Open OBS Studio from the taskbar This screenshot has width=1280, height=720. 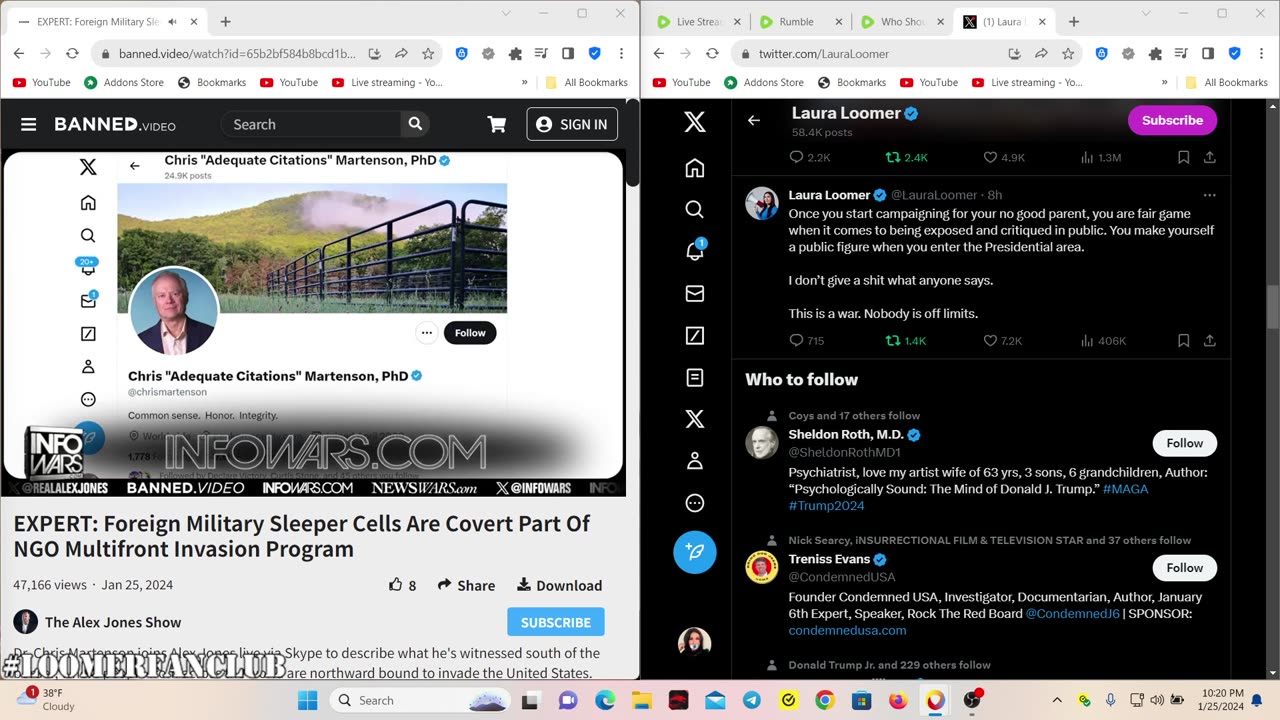971,700
